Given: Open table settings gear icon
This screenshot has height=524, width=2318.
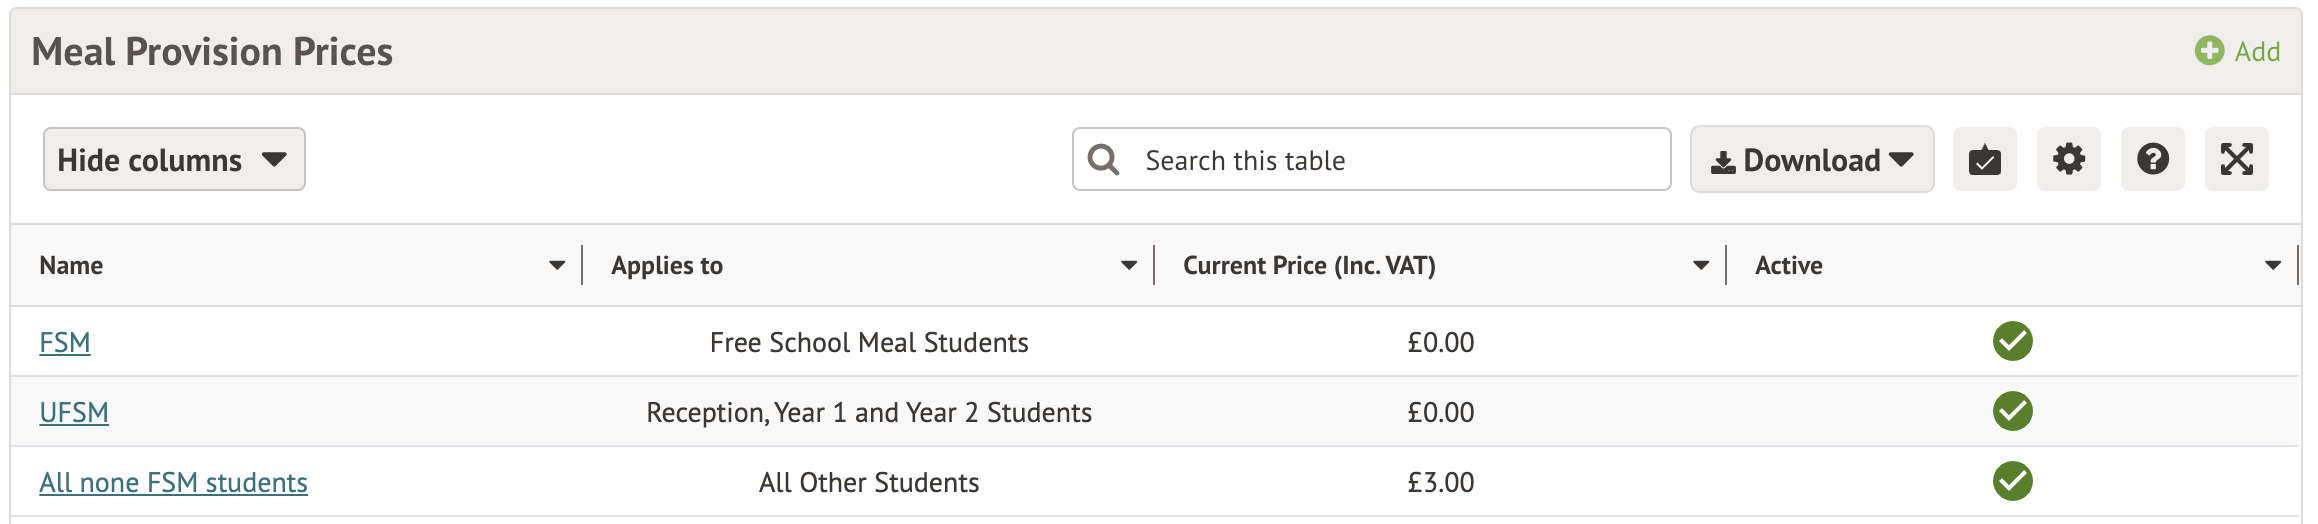Looking at the screenshot, I should pyautogui.click(x=2068, y=160).
